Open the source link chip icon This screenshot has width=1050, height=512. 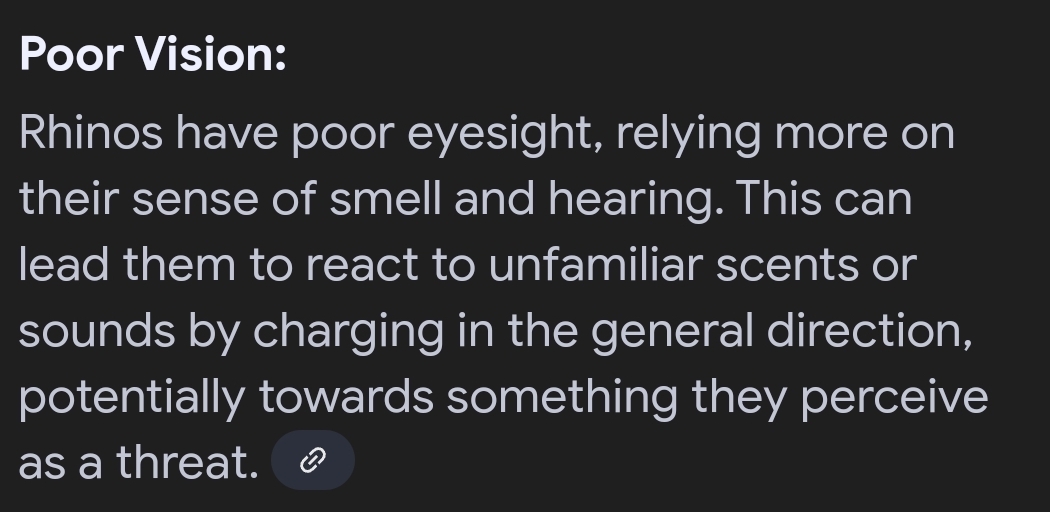pyautogui.click(x=313, y=460)
